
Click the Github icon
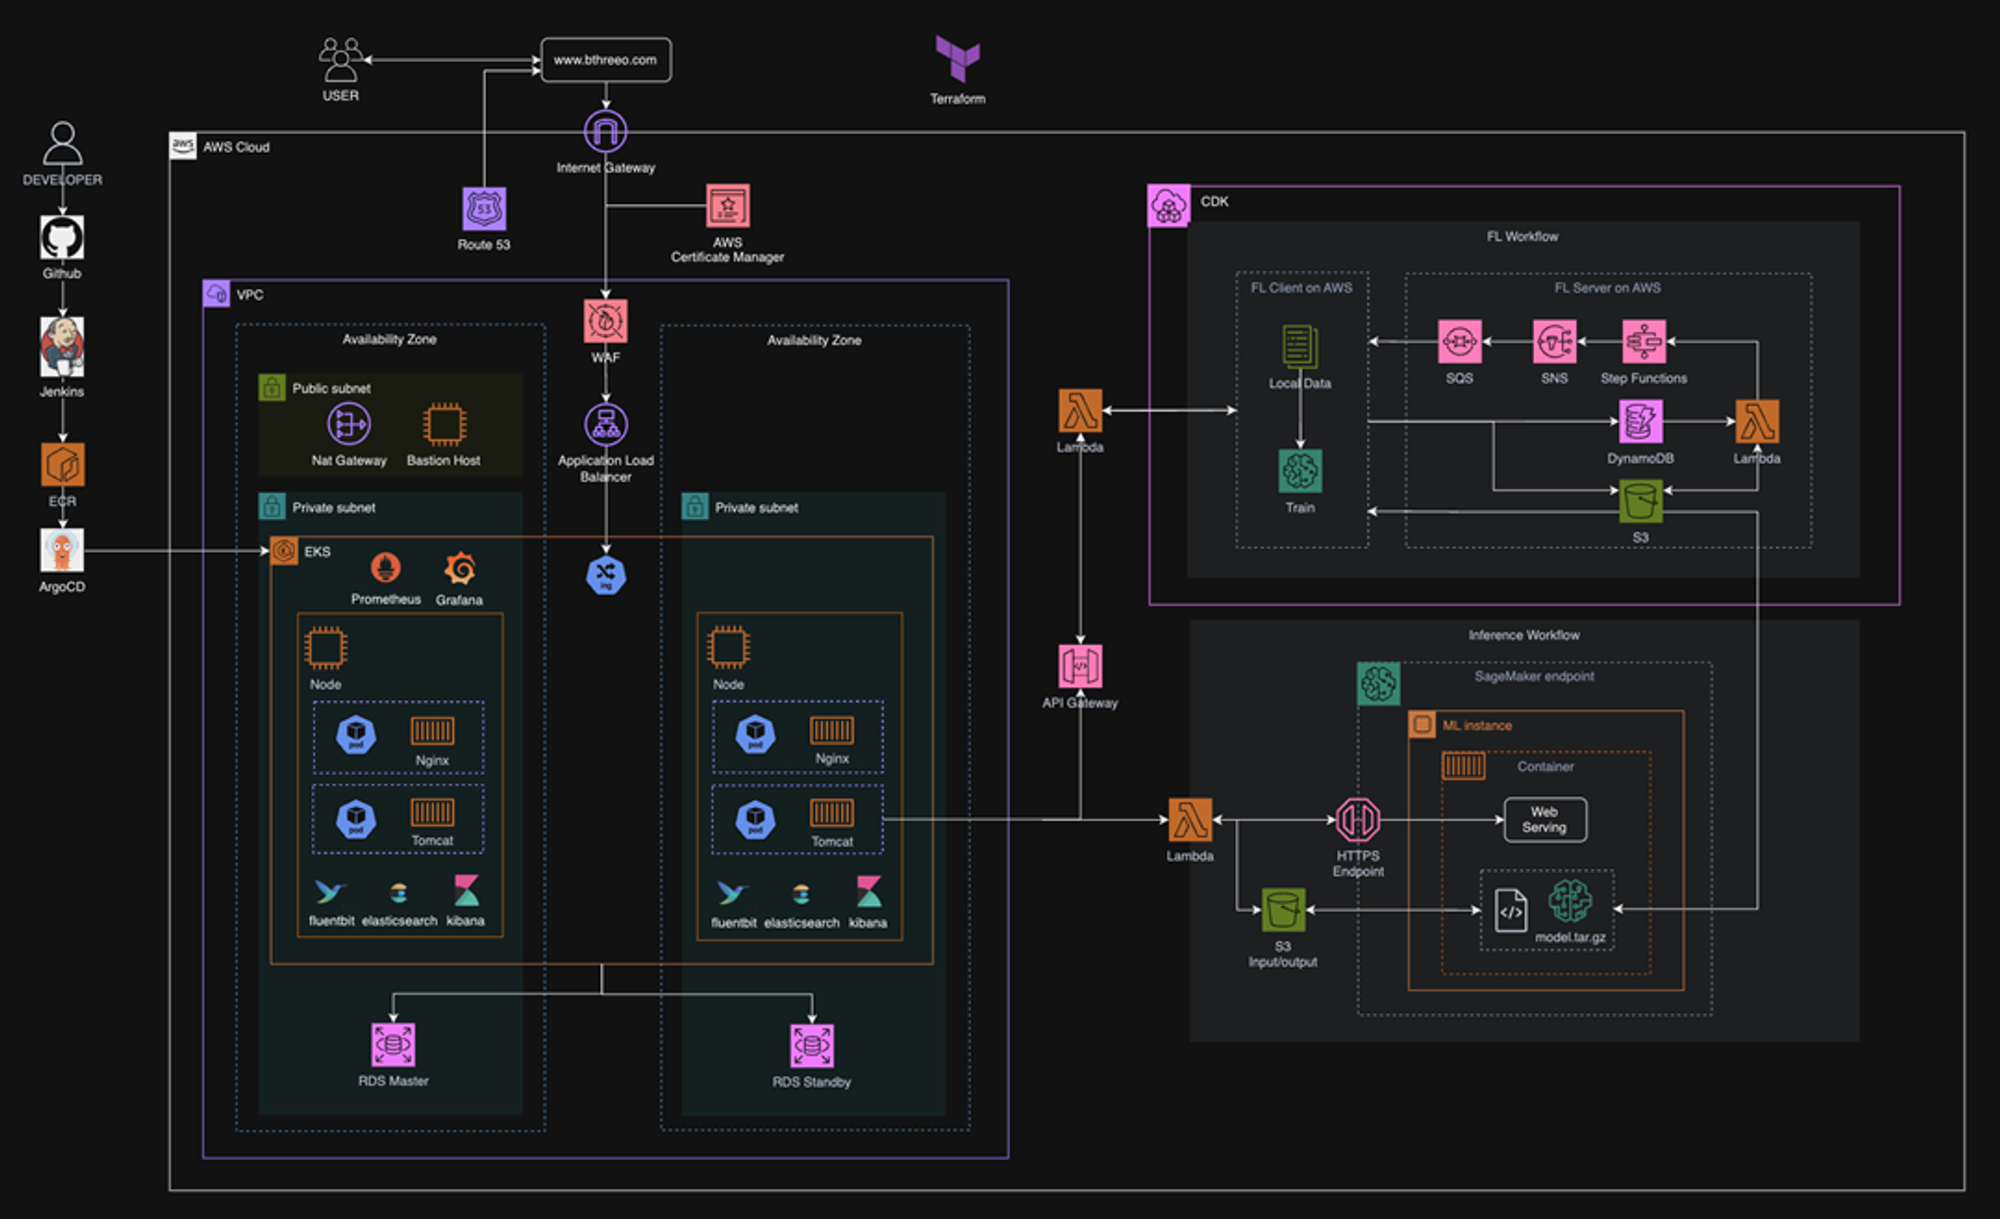62,238
